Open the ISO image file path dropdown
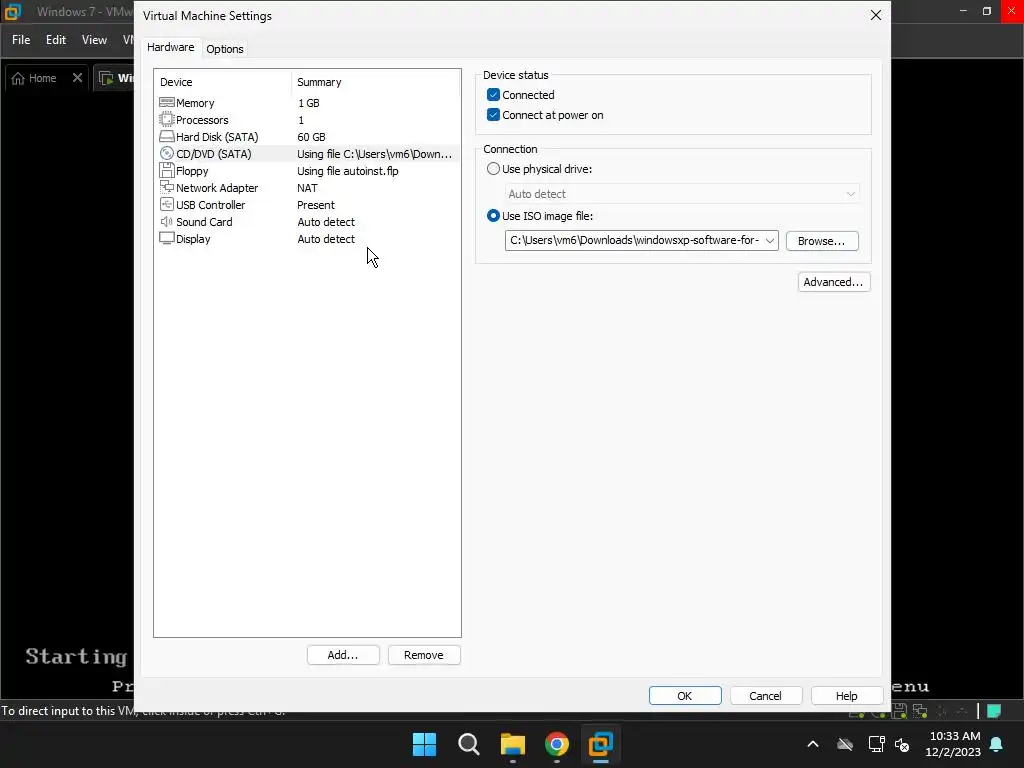Screen dimensions: 1024x768 click(x=770, y=240)
